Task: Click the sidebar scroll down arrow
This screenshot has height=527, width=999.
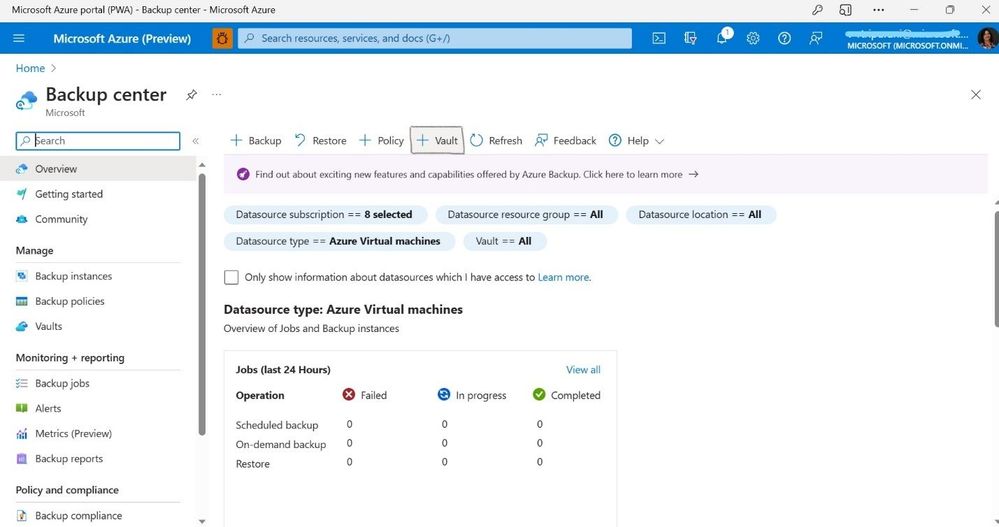Action: 202,521
